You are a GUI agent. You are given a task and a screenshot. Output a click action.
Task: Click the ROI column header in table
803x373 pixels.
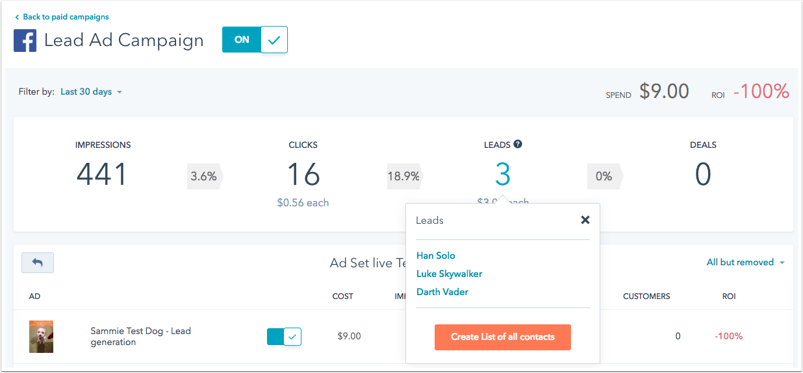pyautogui.click(x=728, y=296)
